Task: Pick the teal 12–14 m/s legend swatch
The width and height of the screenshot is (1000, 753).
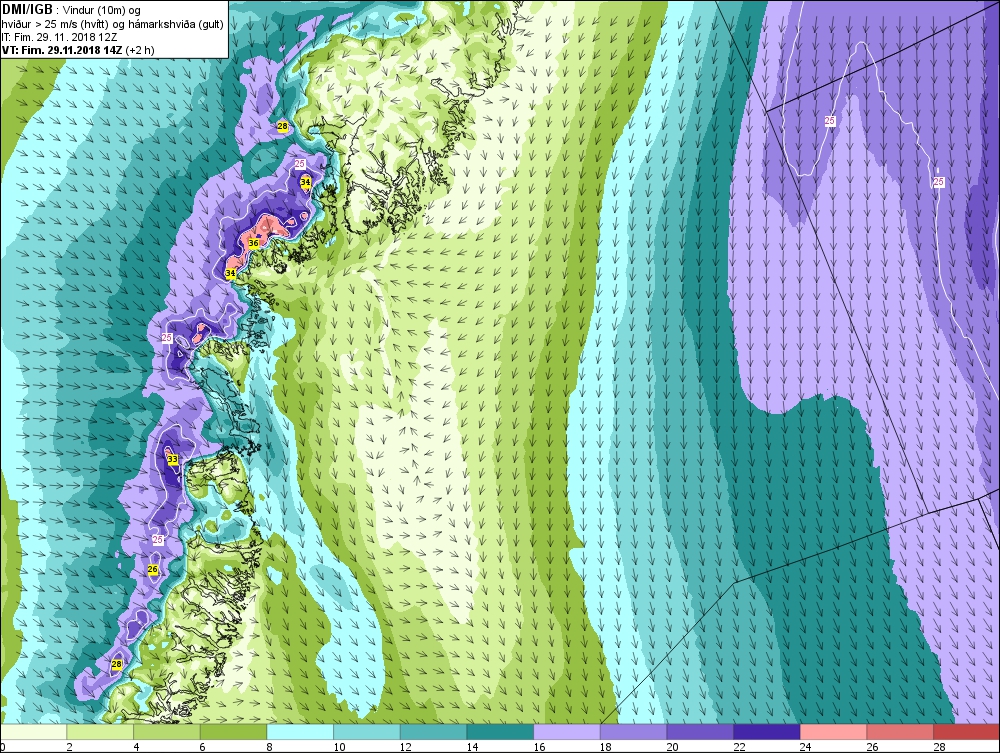Action: pyautogui.click(x=433, y=731)
